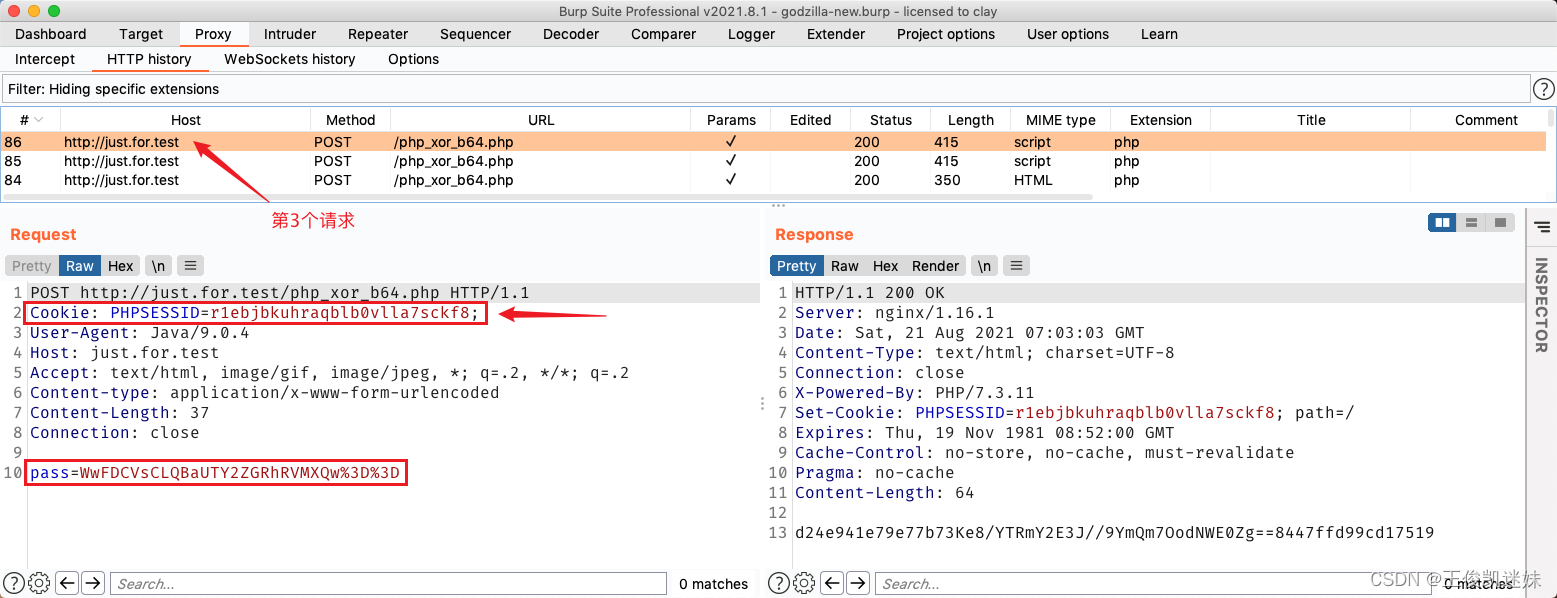
Task: Switch to stacked top-bottom layout view
Action: (x=1472, y=223)
